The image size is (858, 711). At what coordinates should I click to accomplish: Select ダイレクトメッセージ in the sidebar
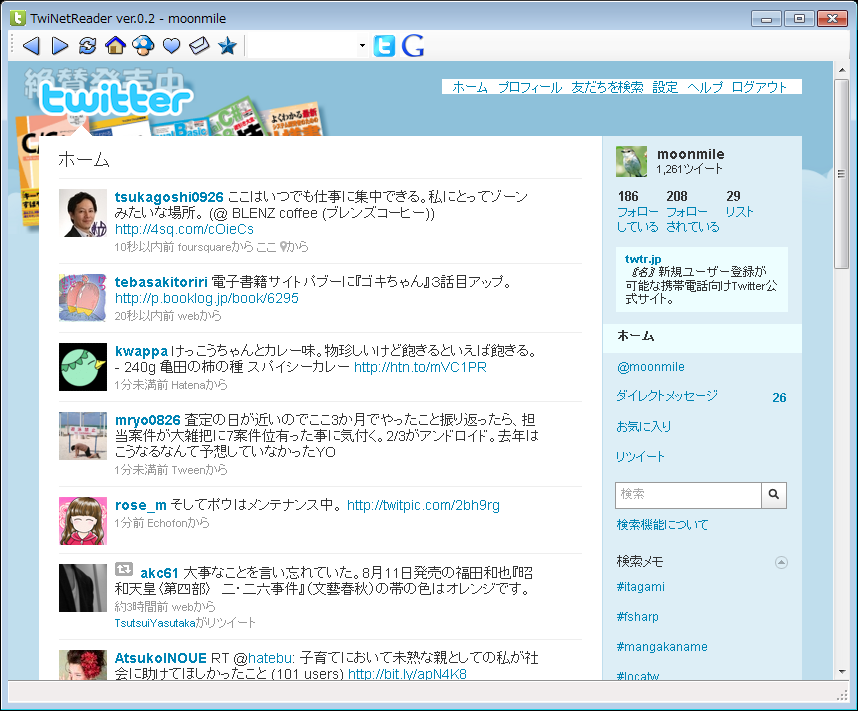667,396
